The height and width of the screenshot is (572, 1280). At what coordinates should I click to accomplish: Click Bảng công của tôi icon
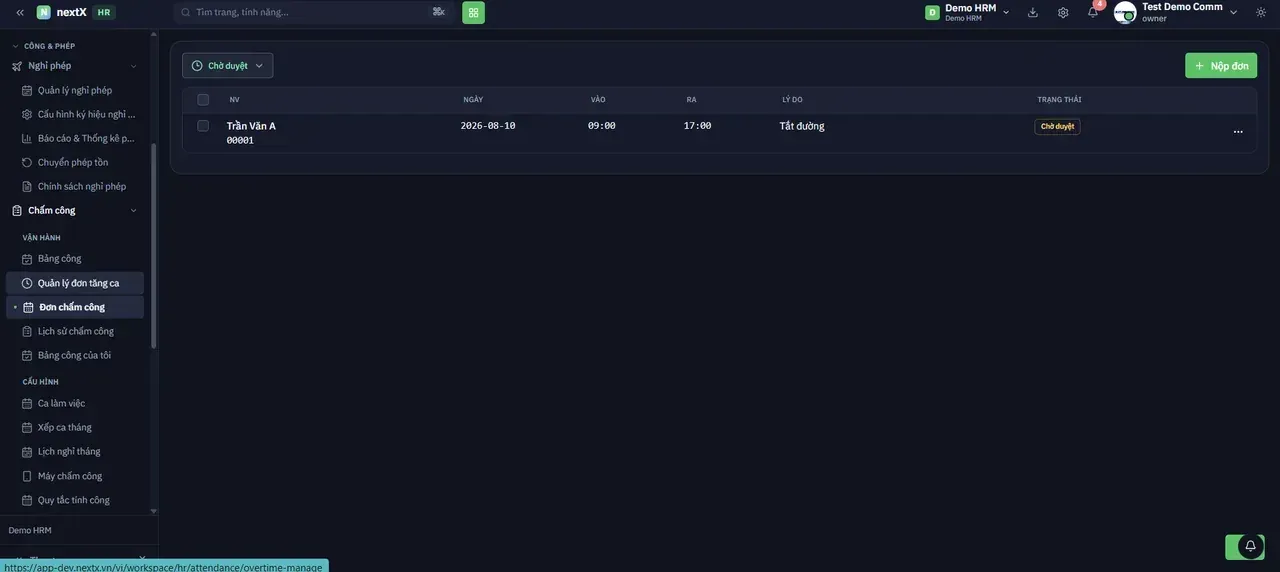point(27,355)
